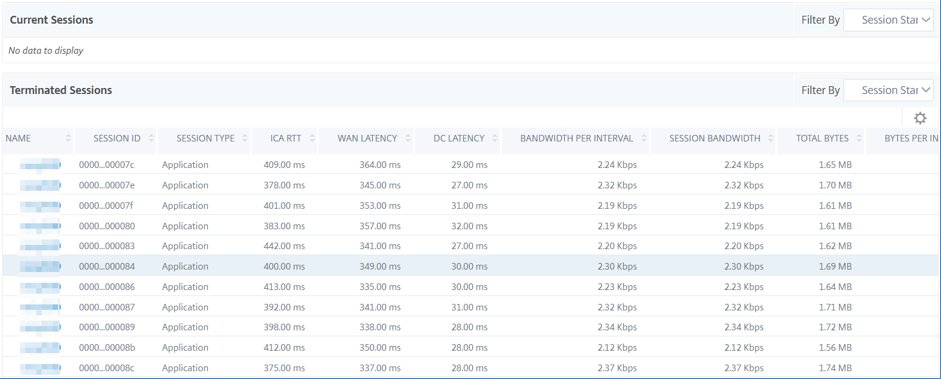Open the table settings gear icon

pos(919,118)
